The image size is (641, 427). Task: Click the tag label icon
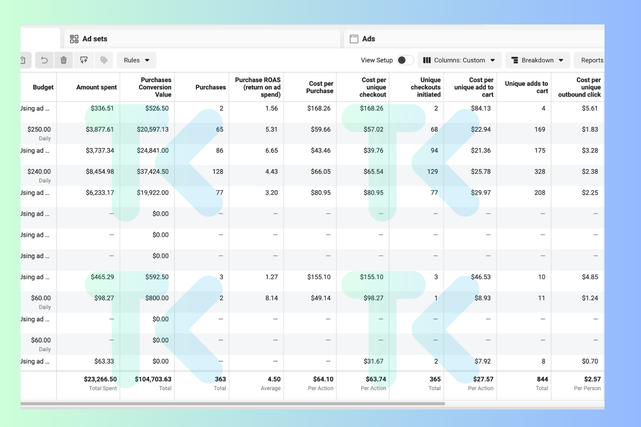click(104, 60)
